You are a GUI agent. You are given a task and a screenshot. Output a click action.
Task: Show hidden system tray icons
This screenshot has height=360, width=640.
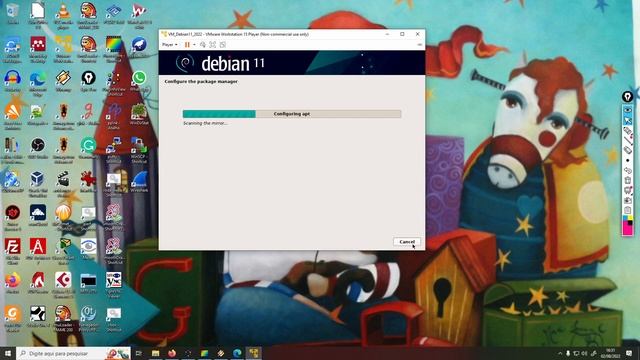(x=560, y=353)
